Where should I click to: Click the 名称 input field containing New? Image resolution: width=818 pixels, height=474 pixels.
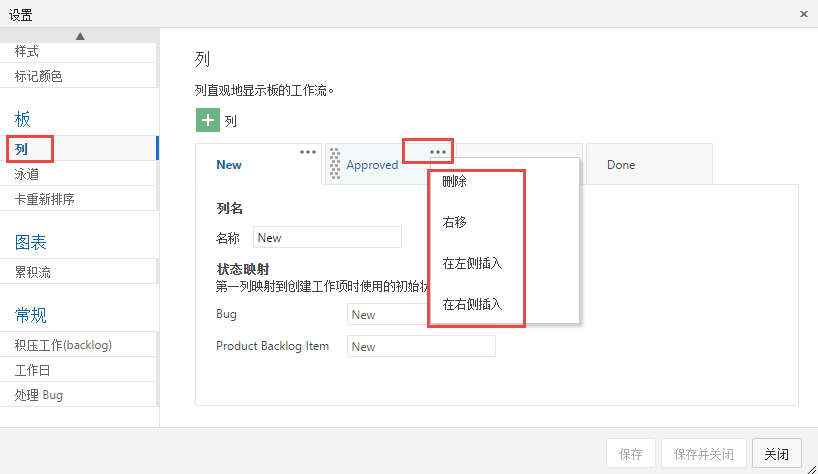327,237
